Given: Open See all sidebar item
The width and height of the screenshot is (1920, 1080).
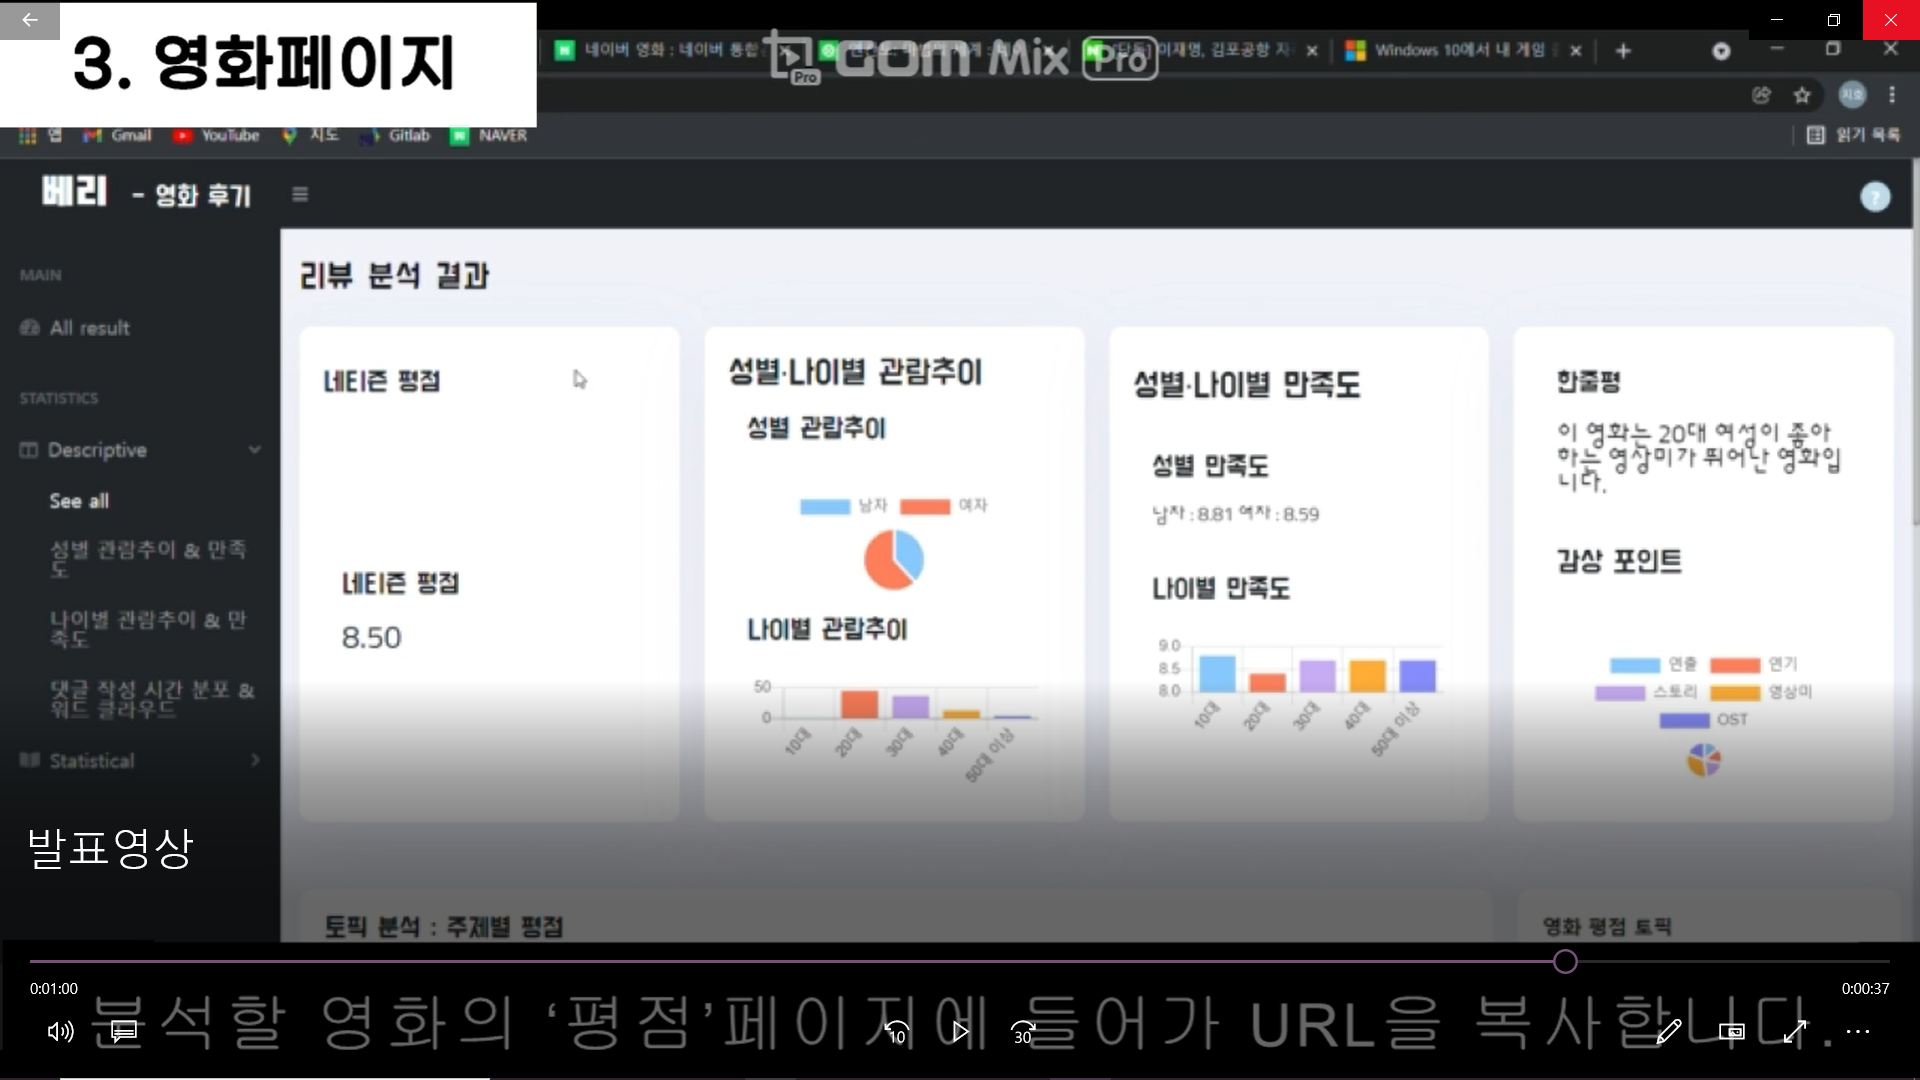Looking at the screenshot, I should pyautogui.click(x=79, y=501).
